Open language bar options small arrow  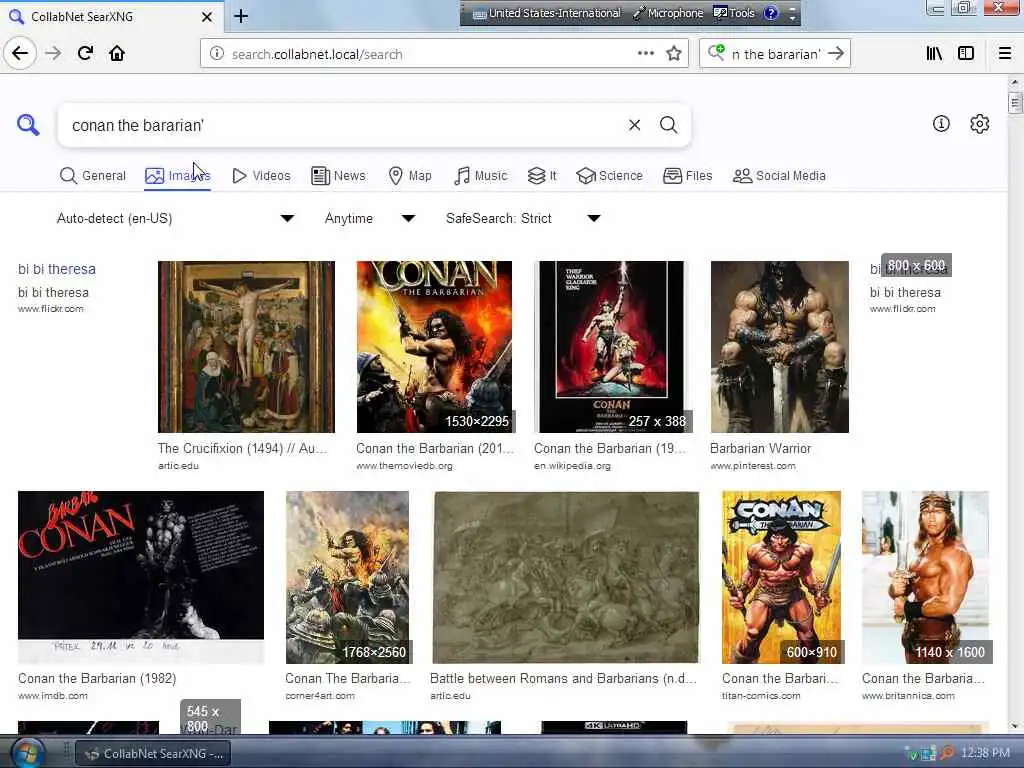(x=792, y=18)
